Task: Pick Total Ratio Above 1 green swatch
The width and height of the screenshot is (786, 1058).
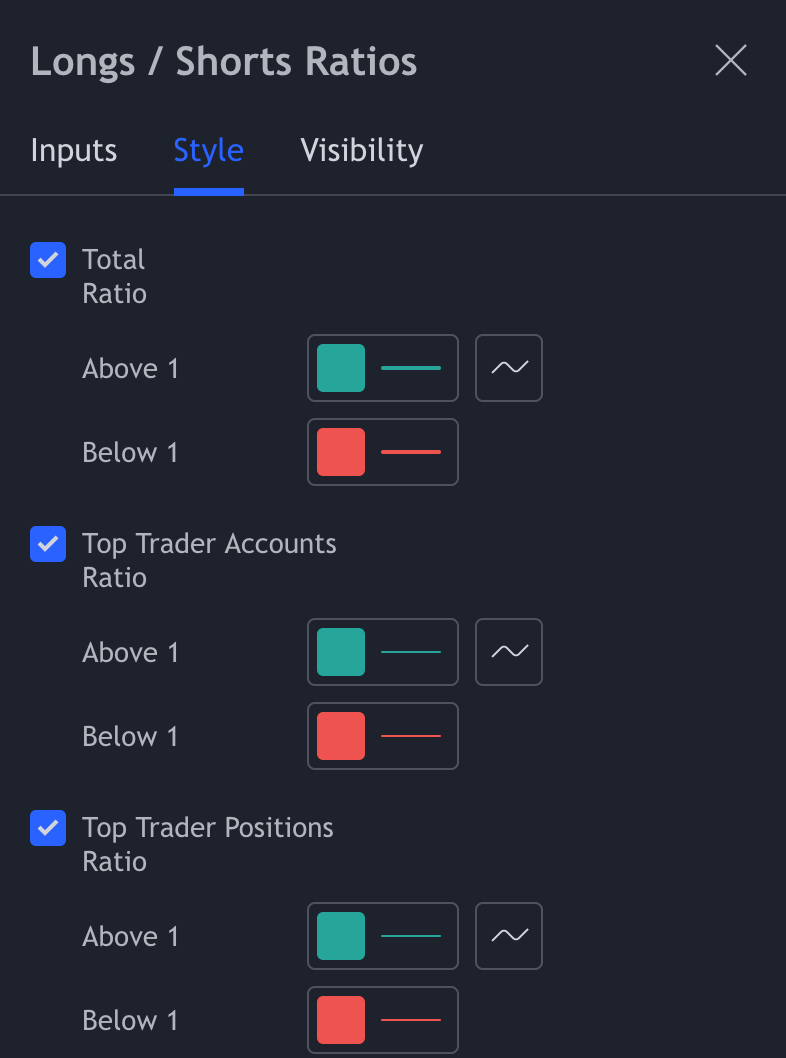Action: (x=341, y=368)
